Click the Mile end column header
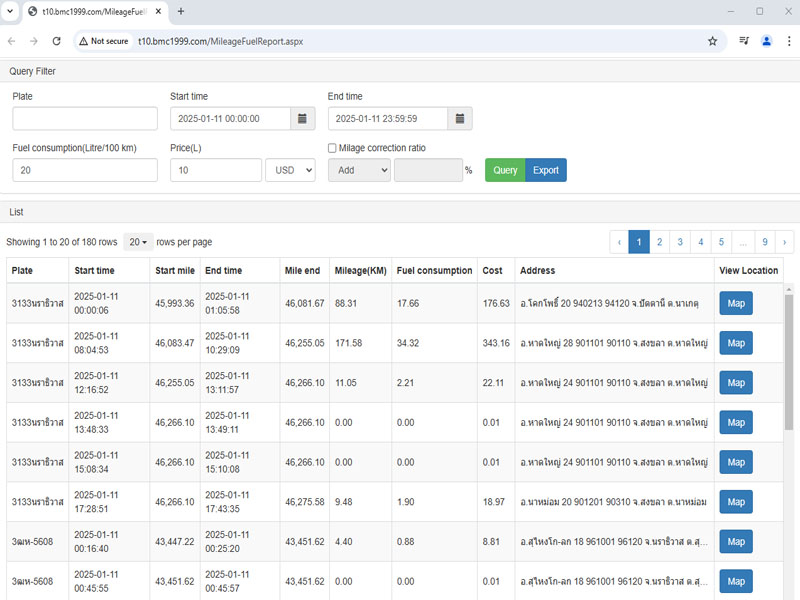 (303, 271)
